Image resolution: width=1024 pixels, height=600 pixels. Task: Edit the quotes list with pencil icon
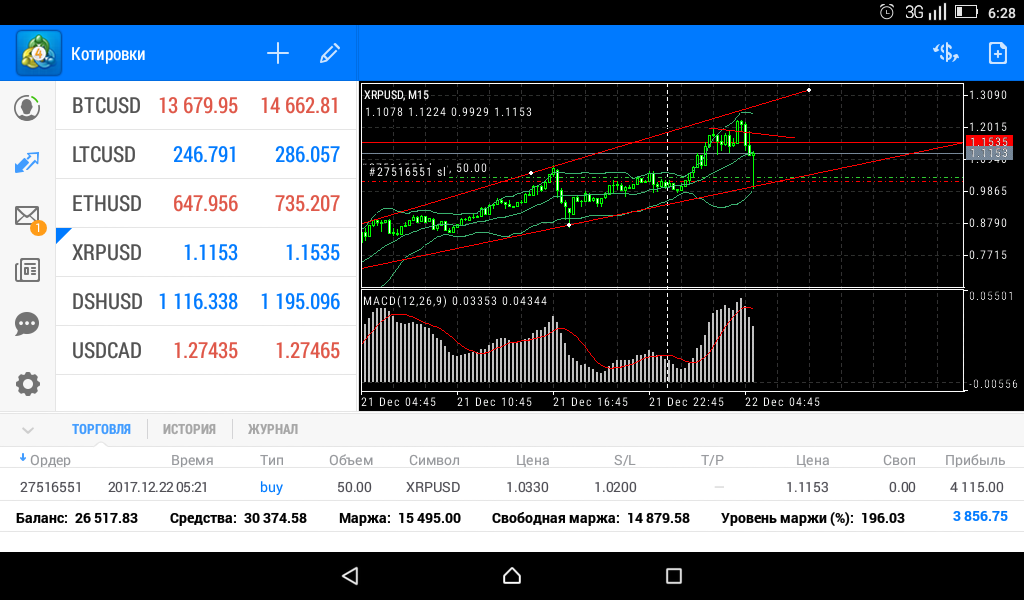pyautogui.click(x=330, y=54)
